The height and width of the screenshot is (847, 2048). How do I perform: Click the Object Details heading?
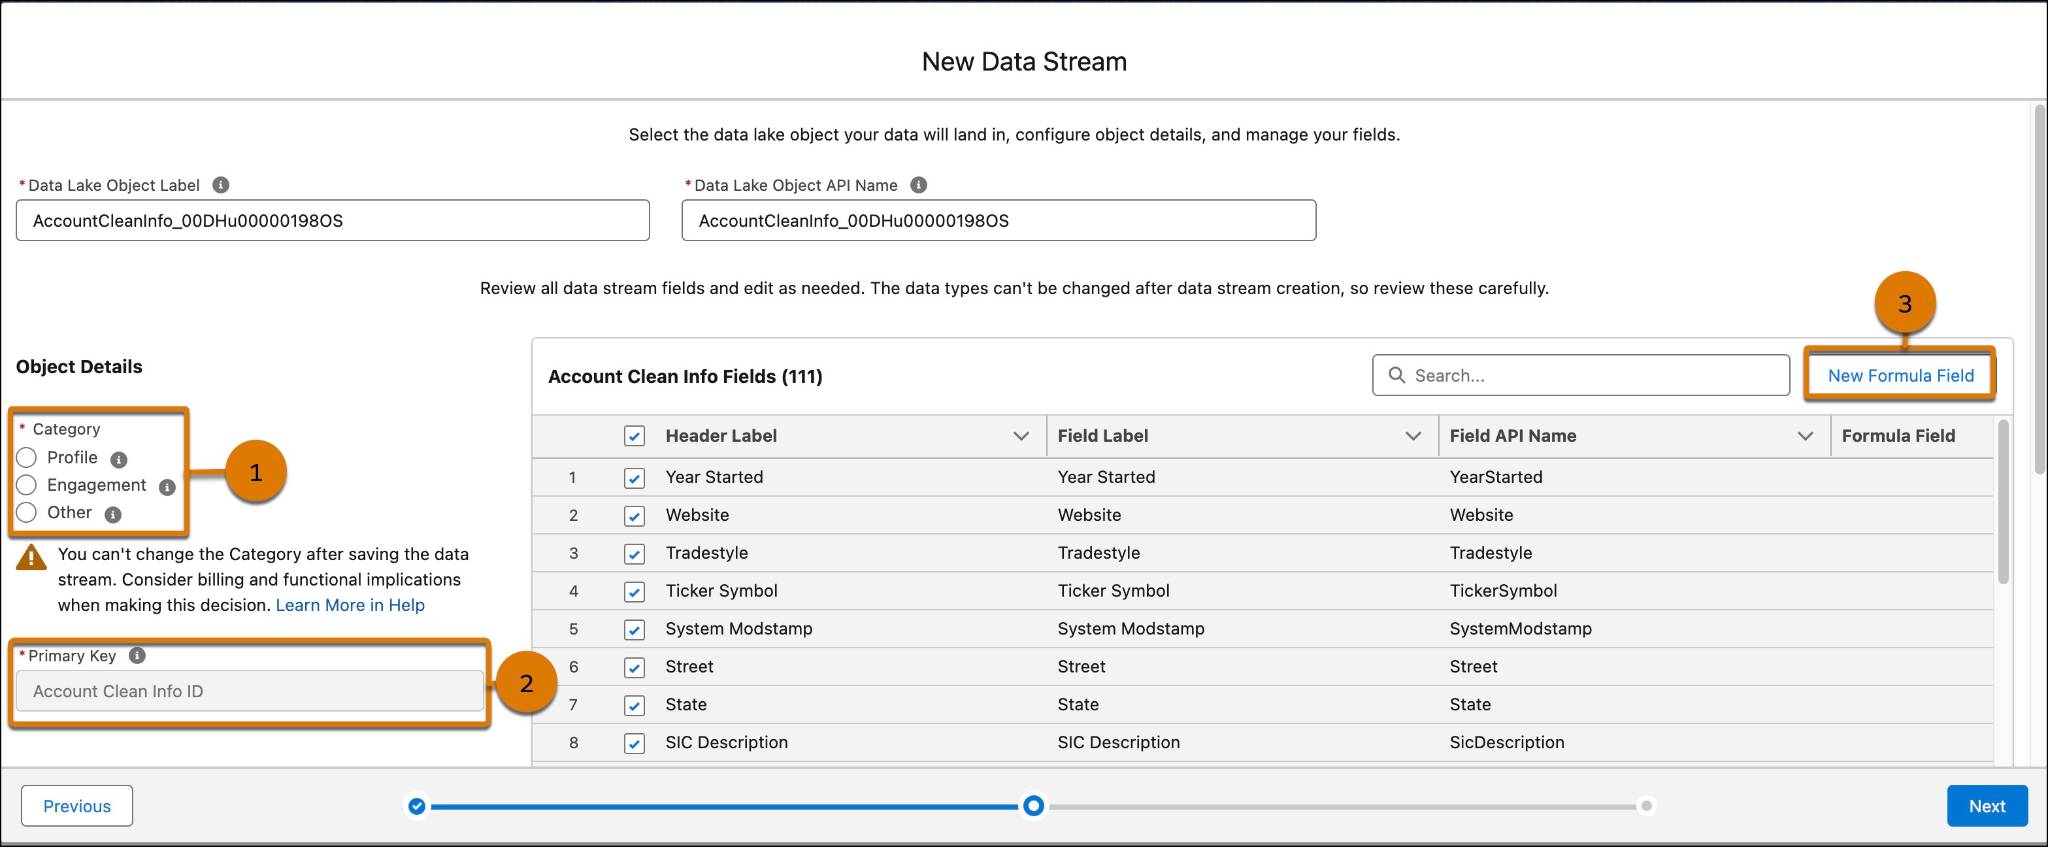click(x=79, y=367)
